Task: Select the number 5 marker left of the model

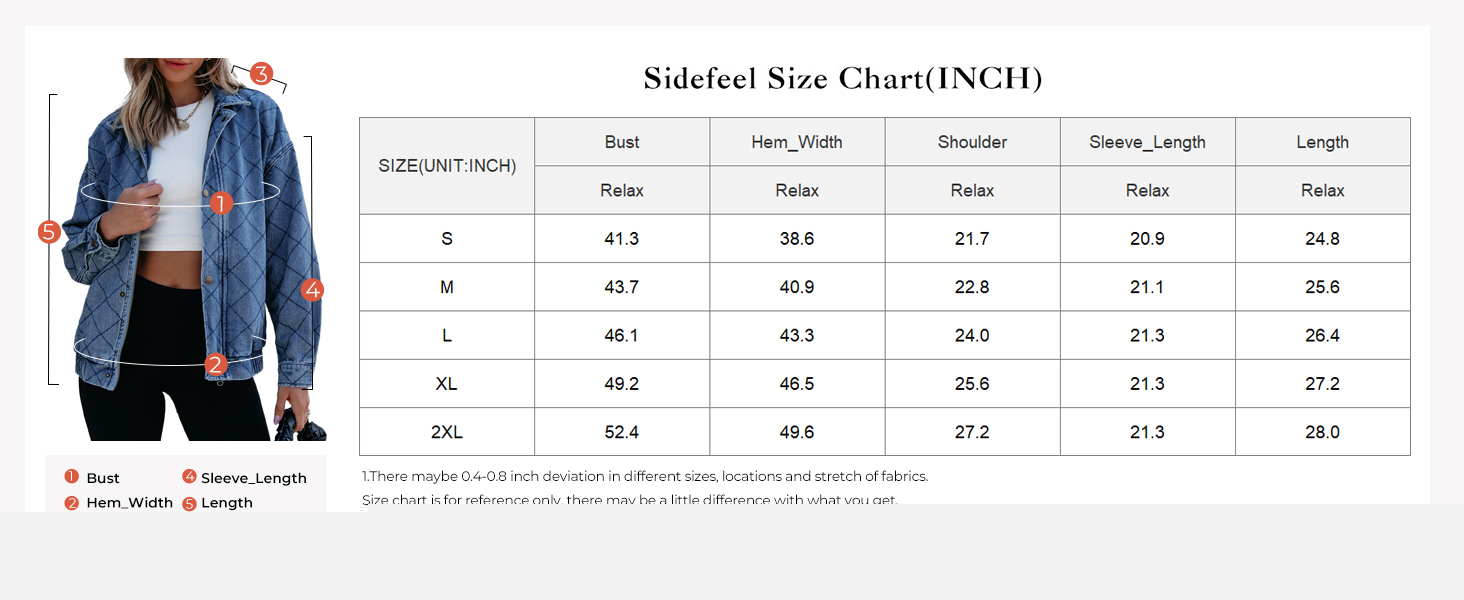Action: (49, 232)
